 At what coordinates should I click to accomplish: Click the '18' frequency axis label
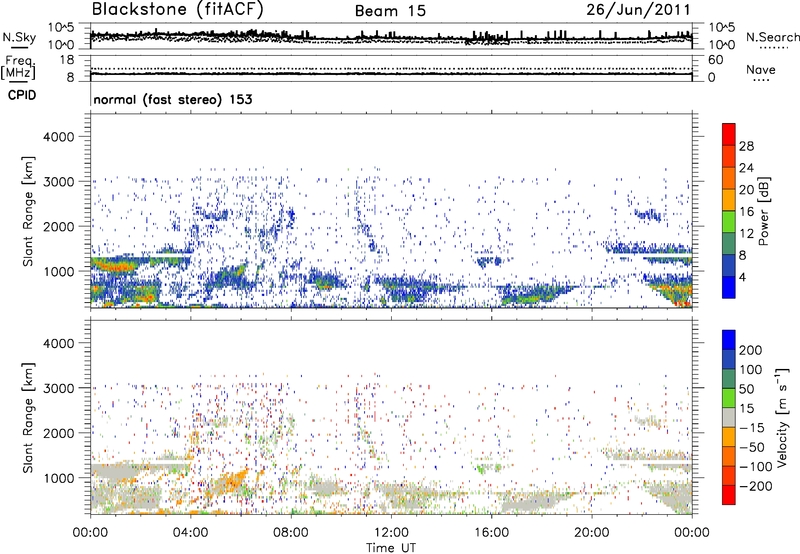click(67, 60)
